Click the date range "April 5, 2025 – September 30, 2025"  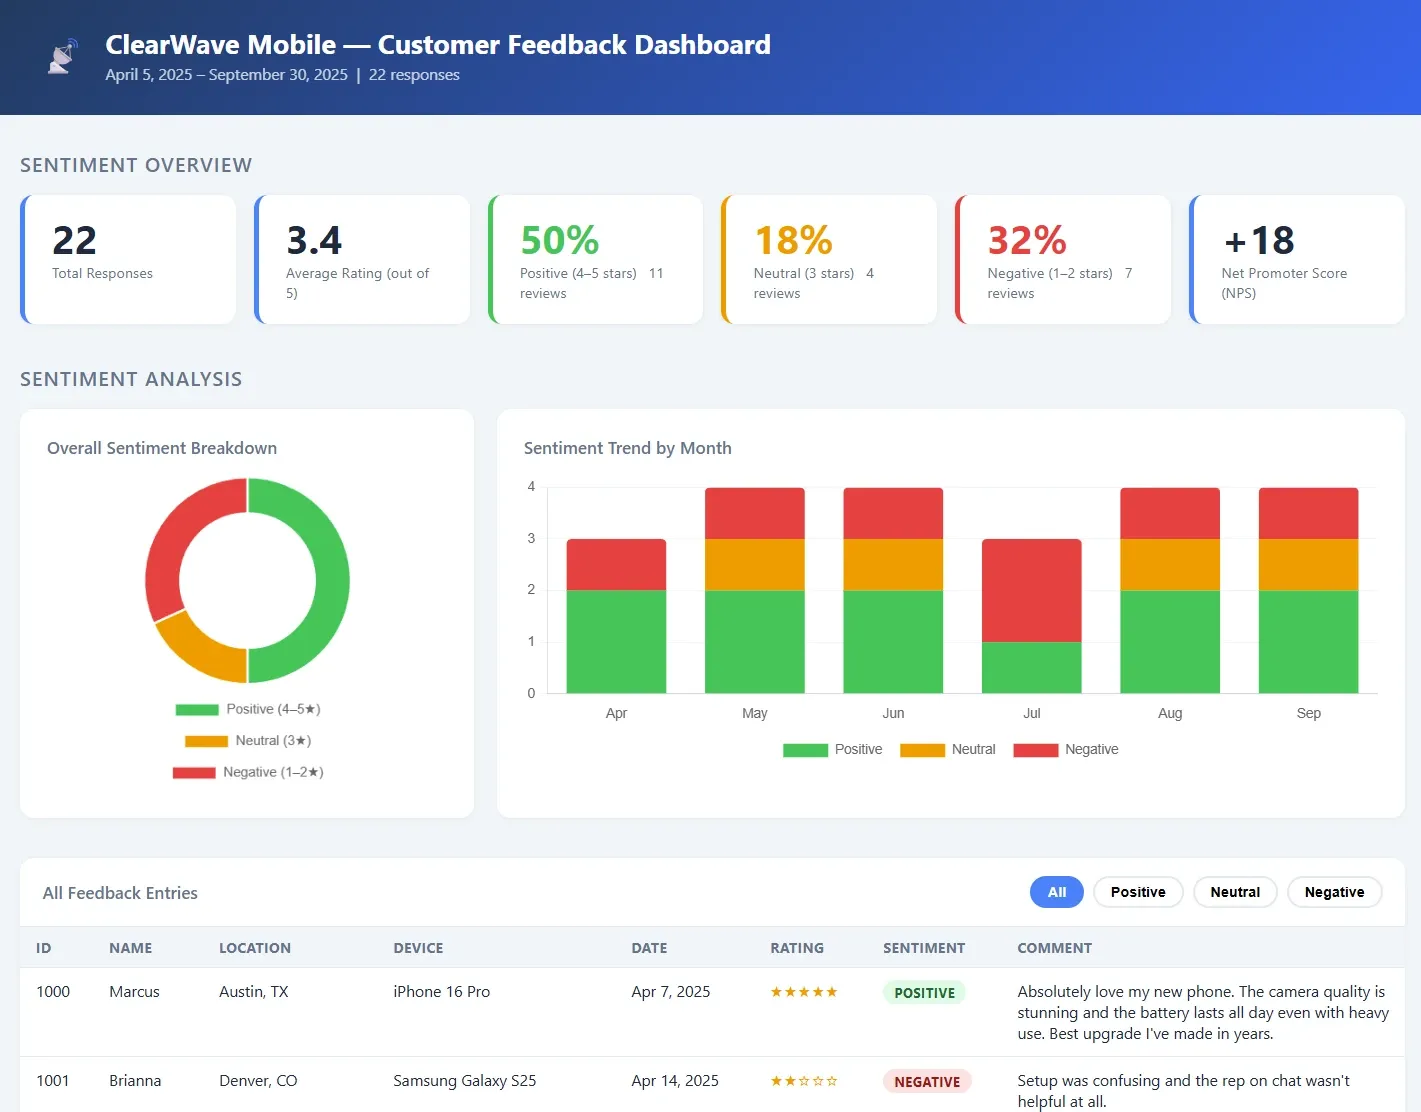227,75
